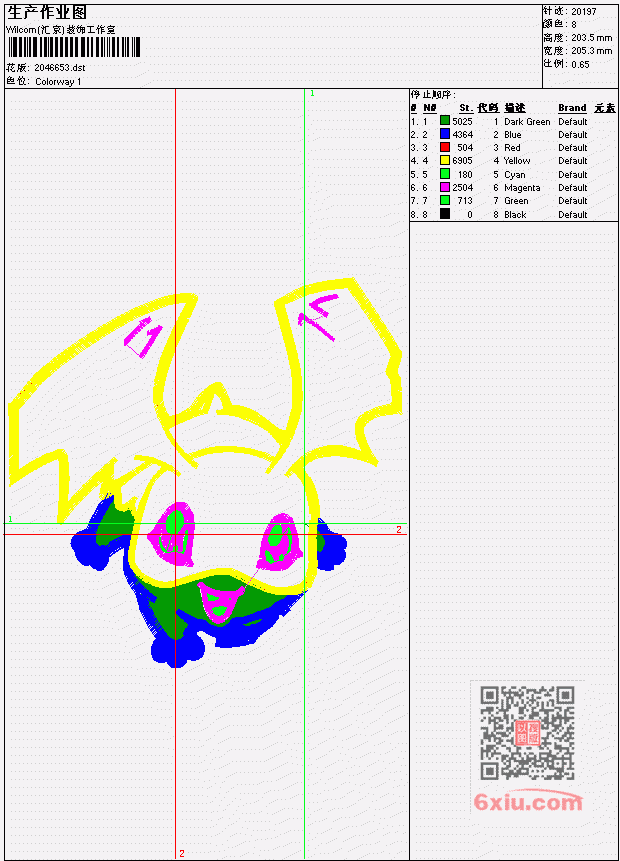Image resolution: width=620 pixels, height=861 pixels.
Task: Click the width value 205.3 mm
Action: tap(591, 51)
